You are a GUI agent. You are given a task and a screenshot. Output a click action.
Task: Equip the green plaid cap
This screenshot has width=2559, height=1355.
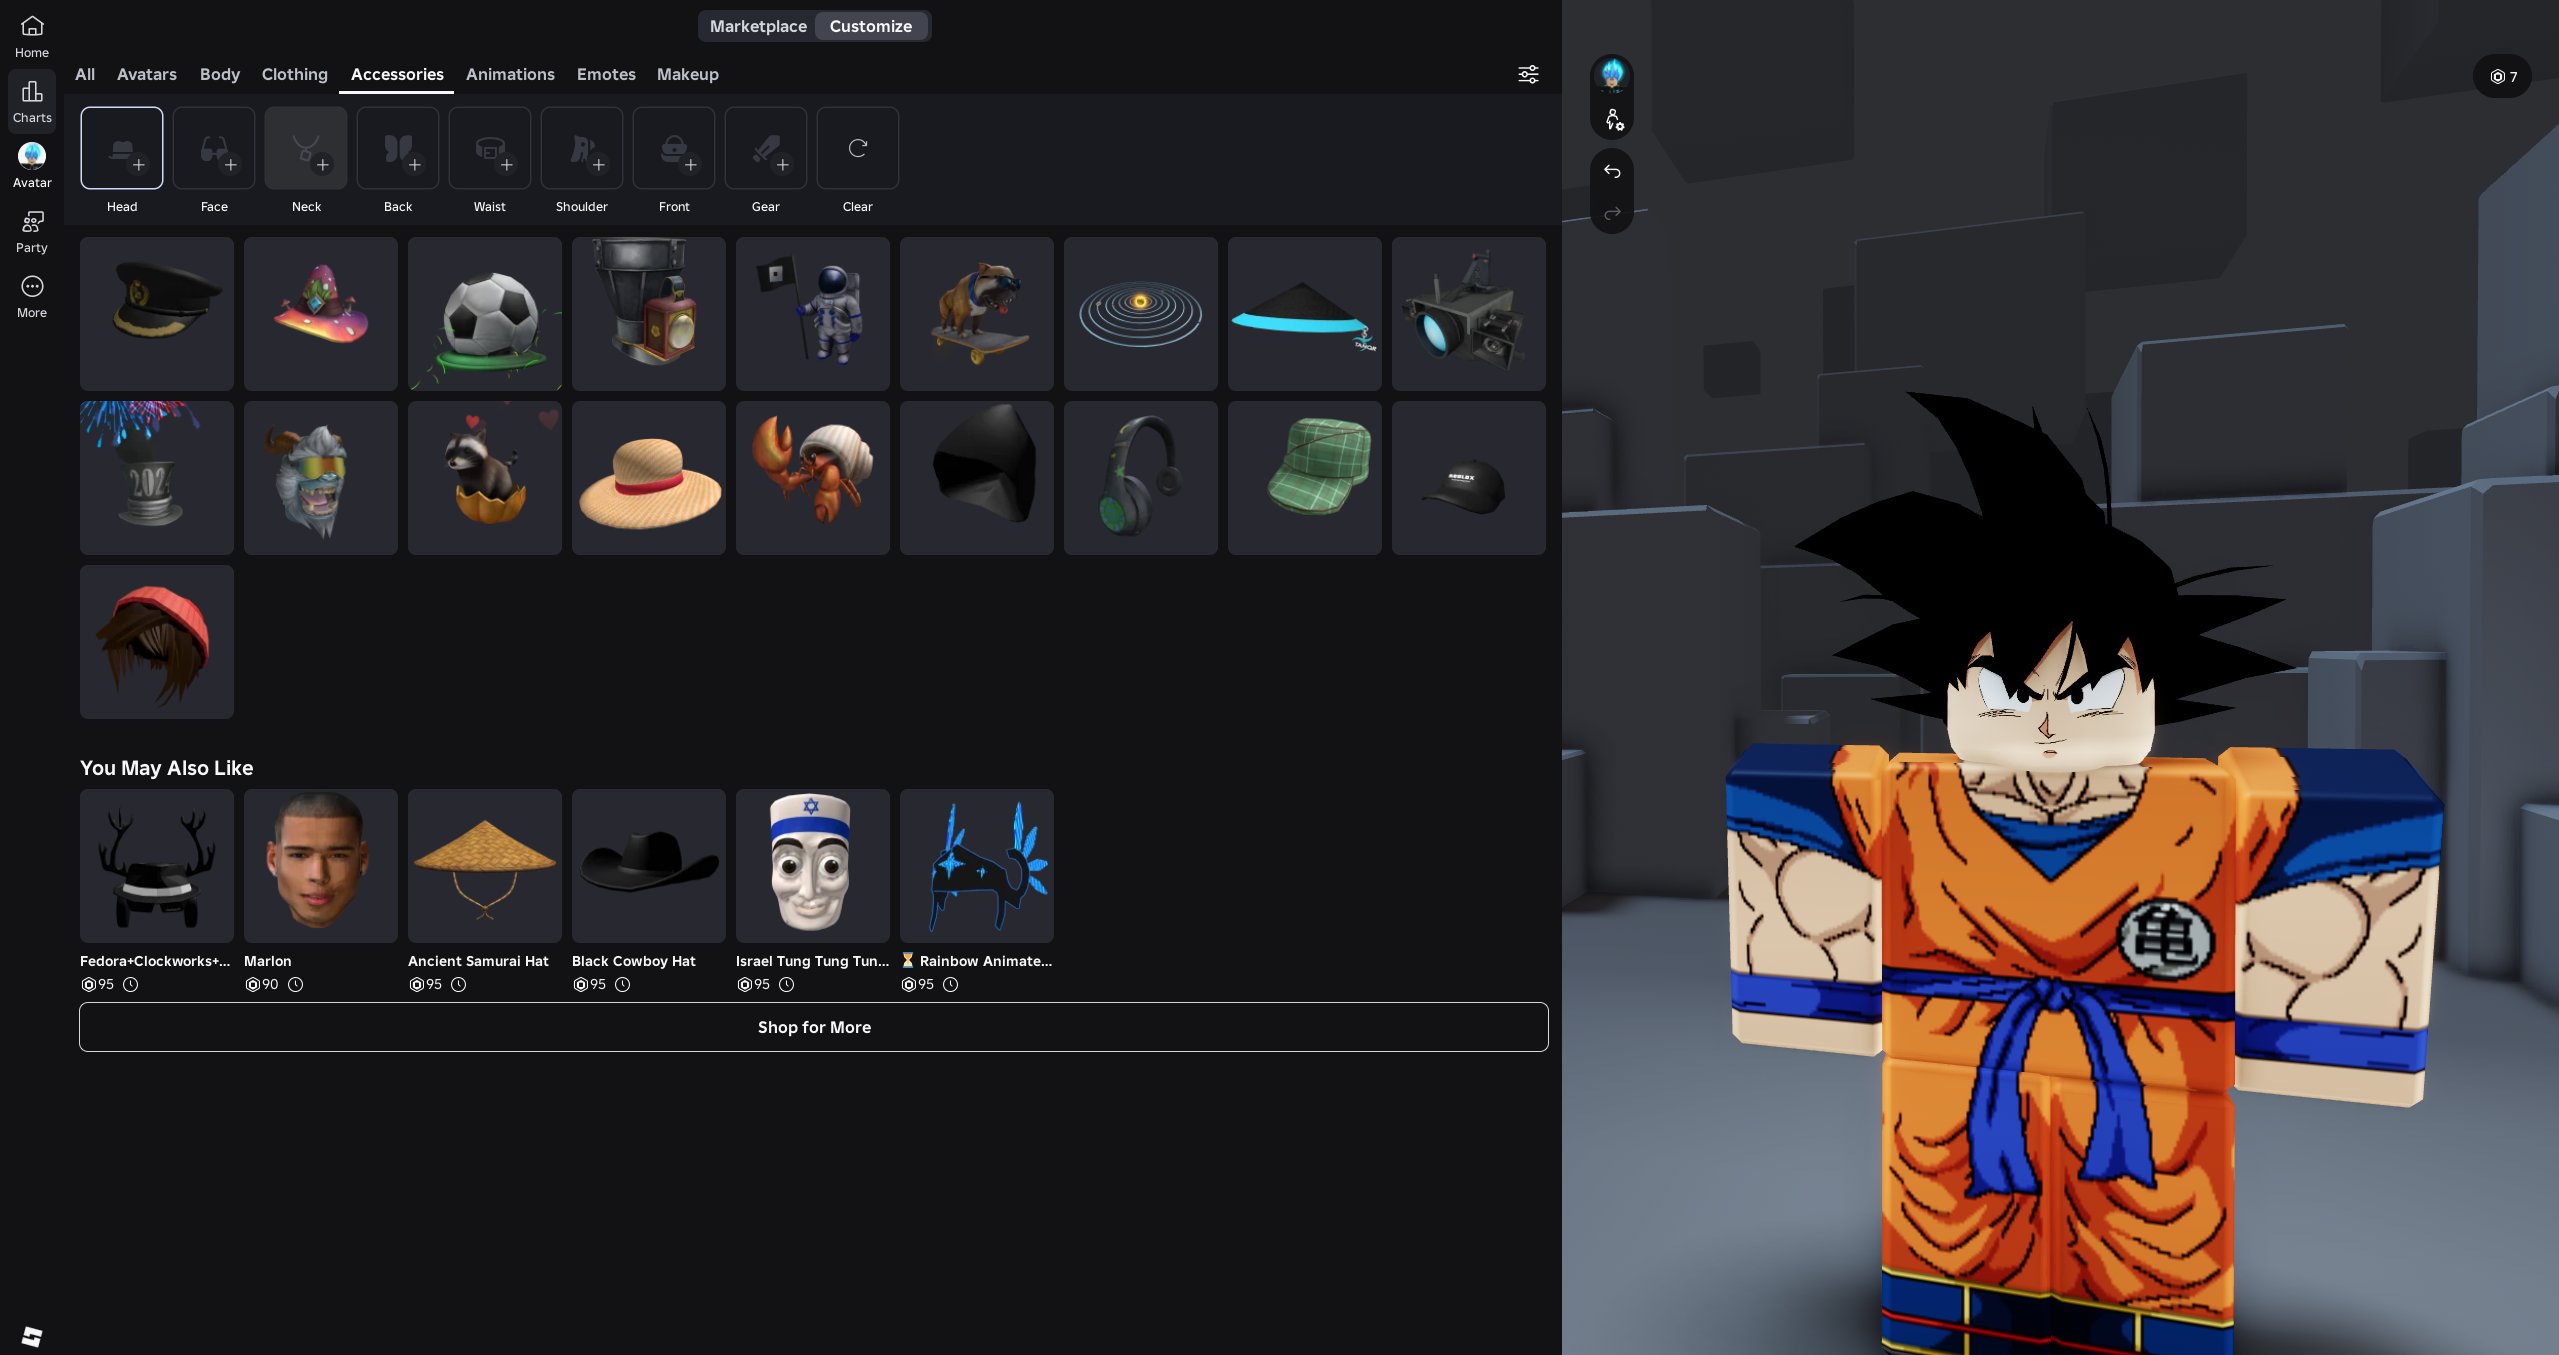coord(1305,478)
